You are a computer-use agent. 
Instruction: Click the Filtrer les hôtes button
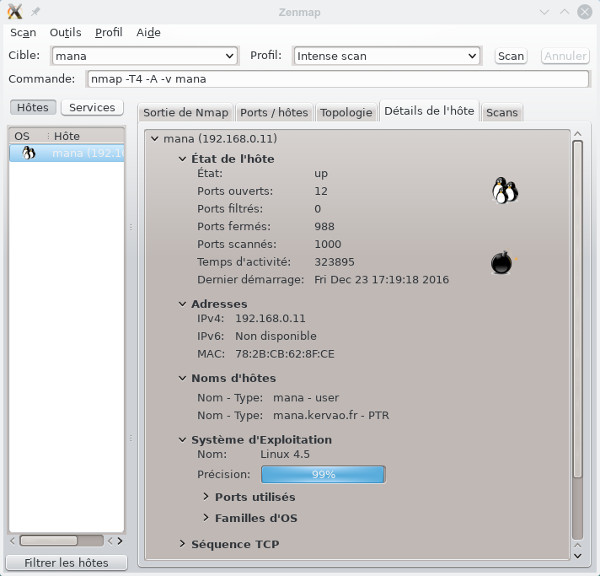pyautogui.click(x=66, y=563)
